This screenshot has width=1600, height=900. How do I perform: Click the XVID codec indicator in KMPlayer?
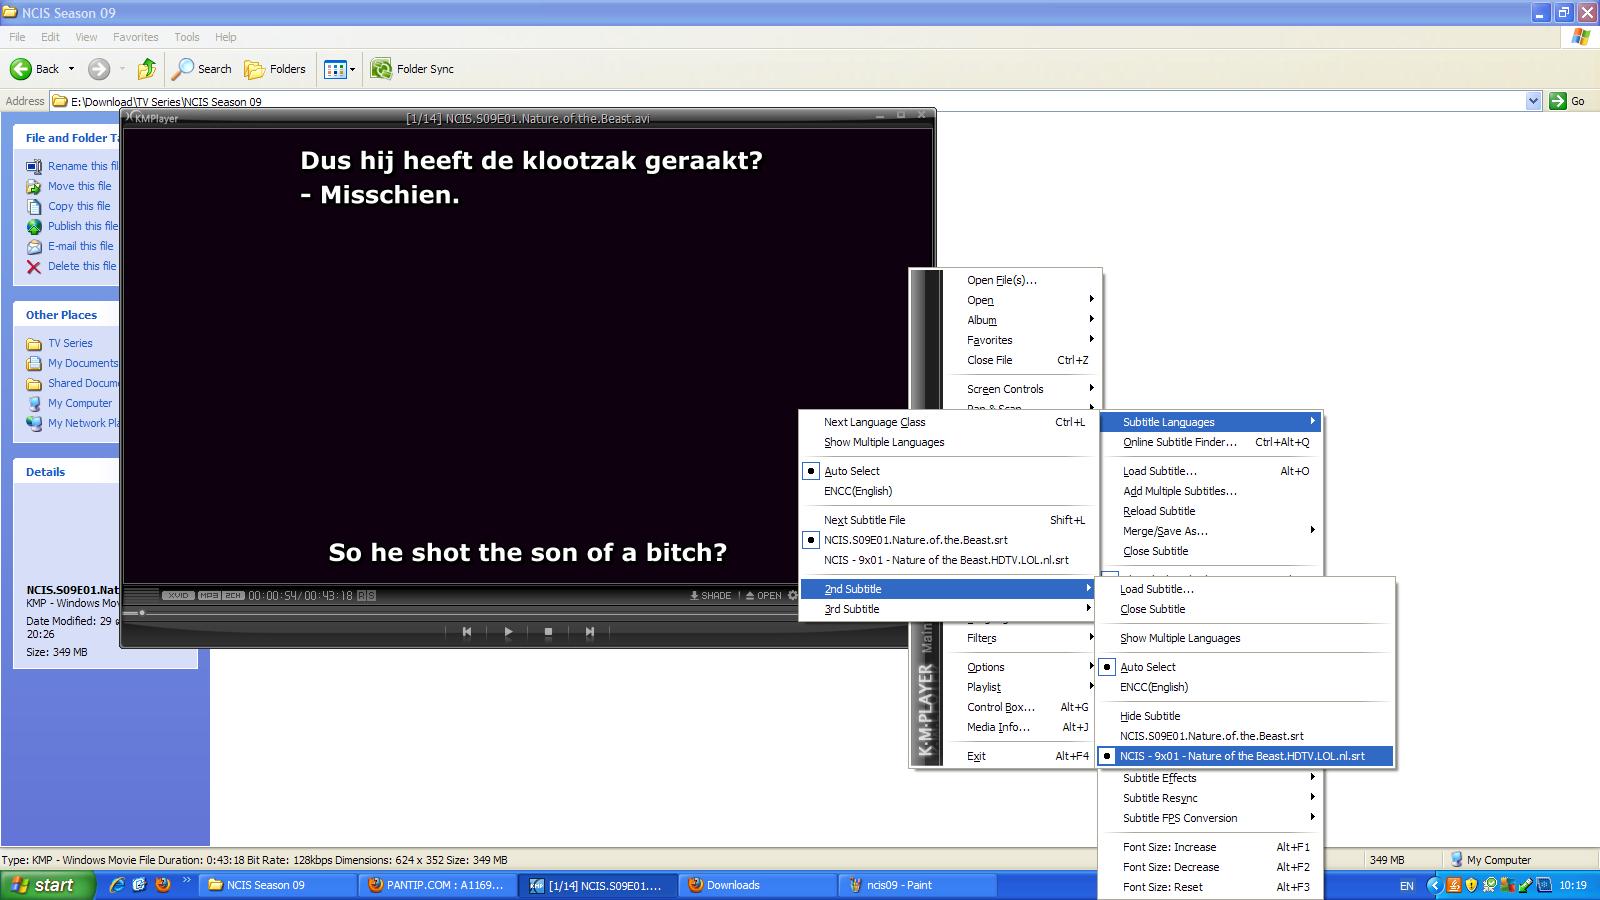(x=178, y=595)
